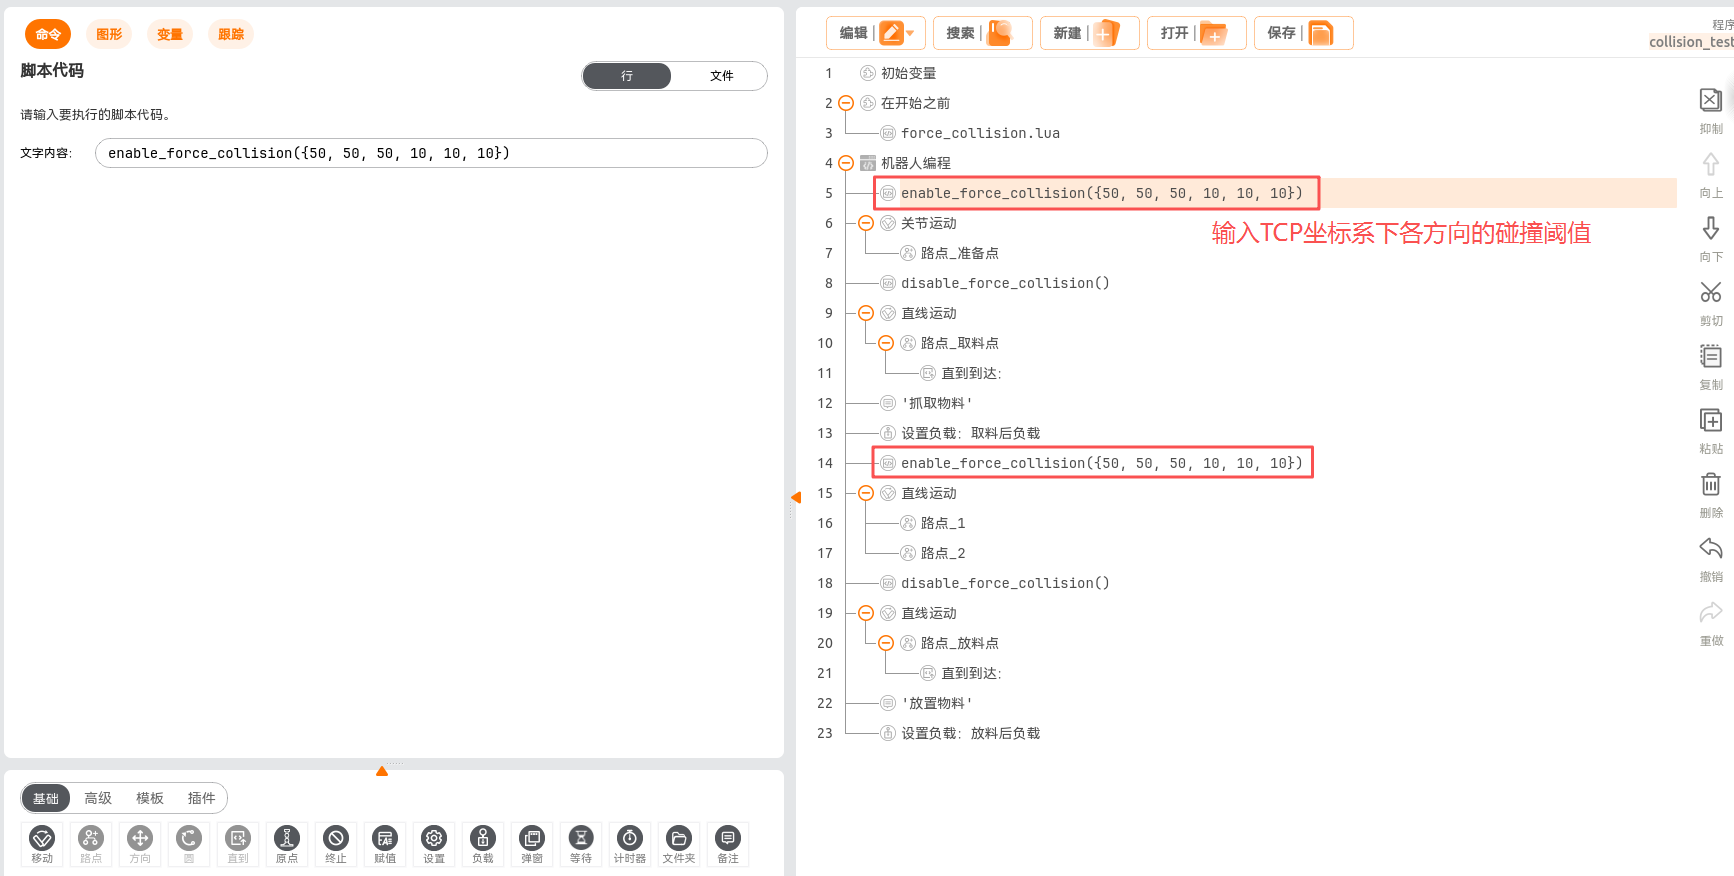Switch script source to 文件 (File)
The height and width of the screenshot is (876, 1734).
[x=721, y=76]
